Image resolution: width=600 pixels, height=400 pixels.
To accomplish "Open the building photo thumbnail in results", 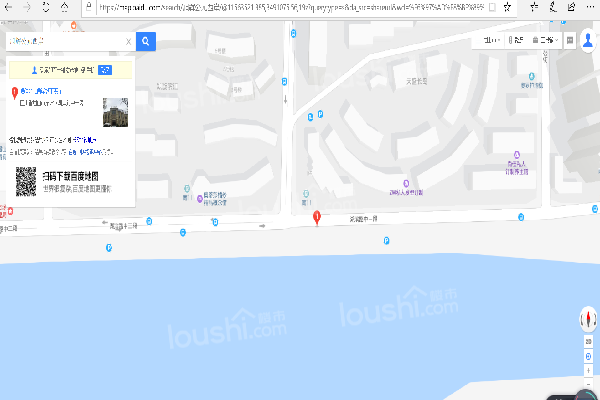I will 116,112.
